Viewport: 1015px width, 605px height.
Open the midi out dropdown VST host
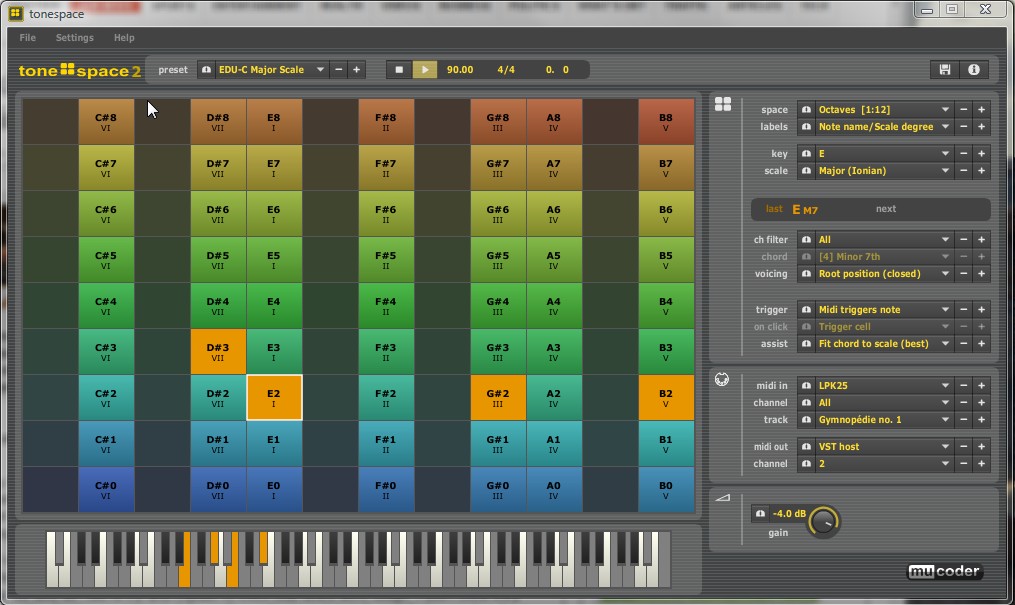pos(884,446)
